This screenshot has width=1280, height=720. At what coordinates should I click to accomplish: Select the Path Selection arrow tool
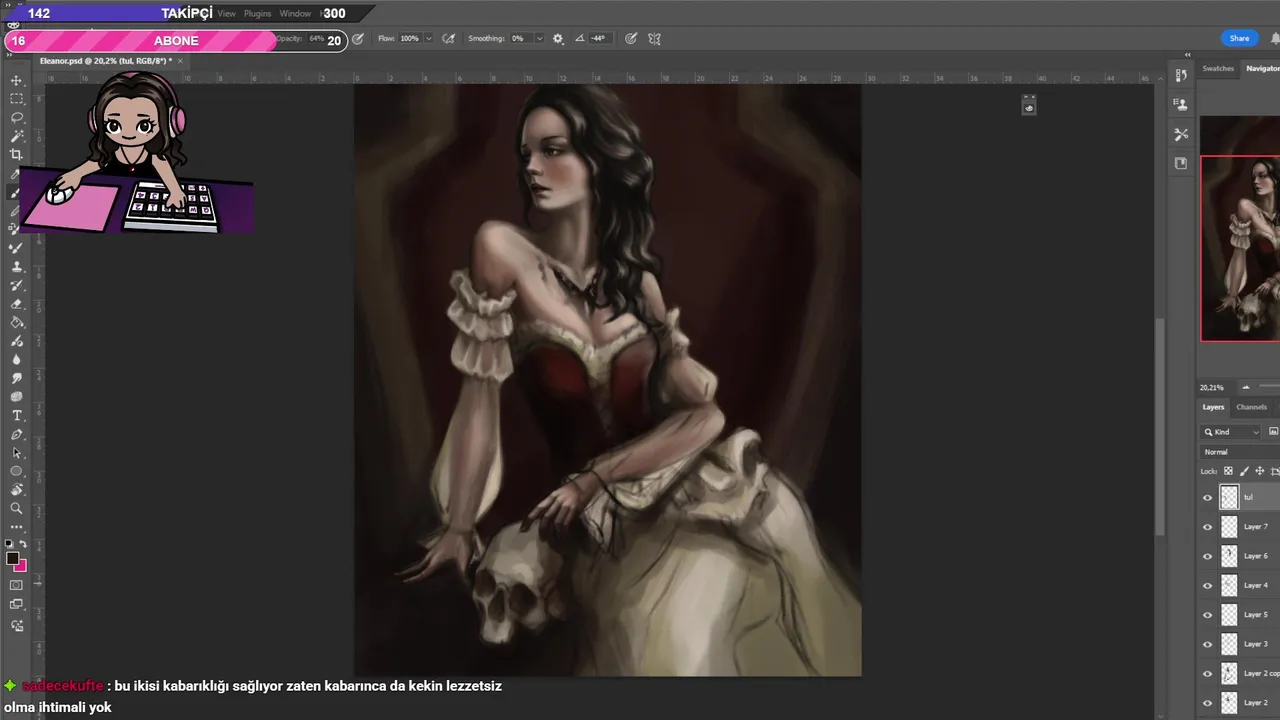(16, 452)
